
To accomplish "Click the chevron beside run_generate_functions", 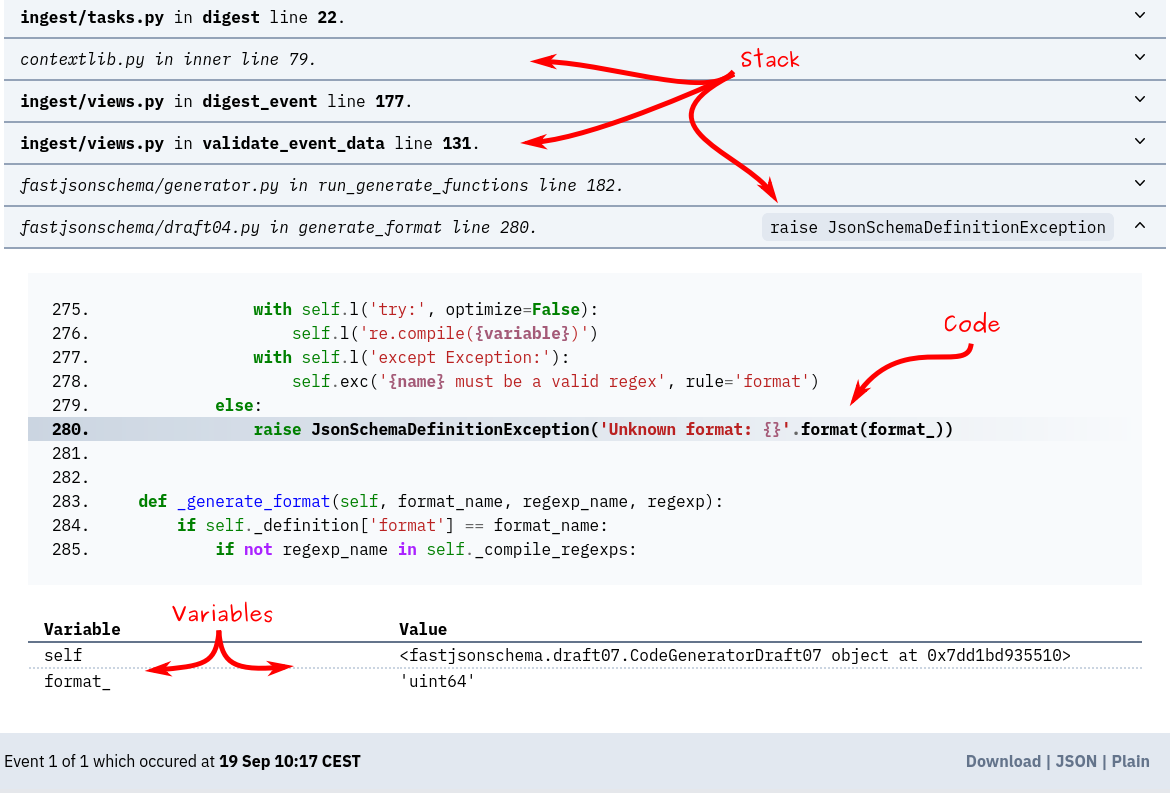I will pos(1139,184).
